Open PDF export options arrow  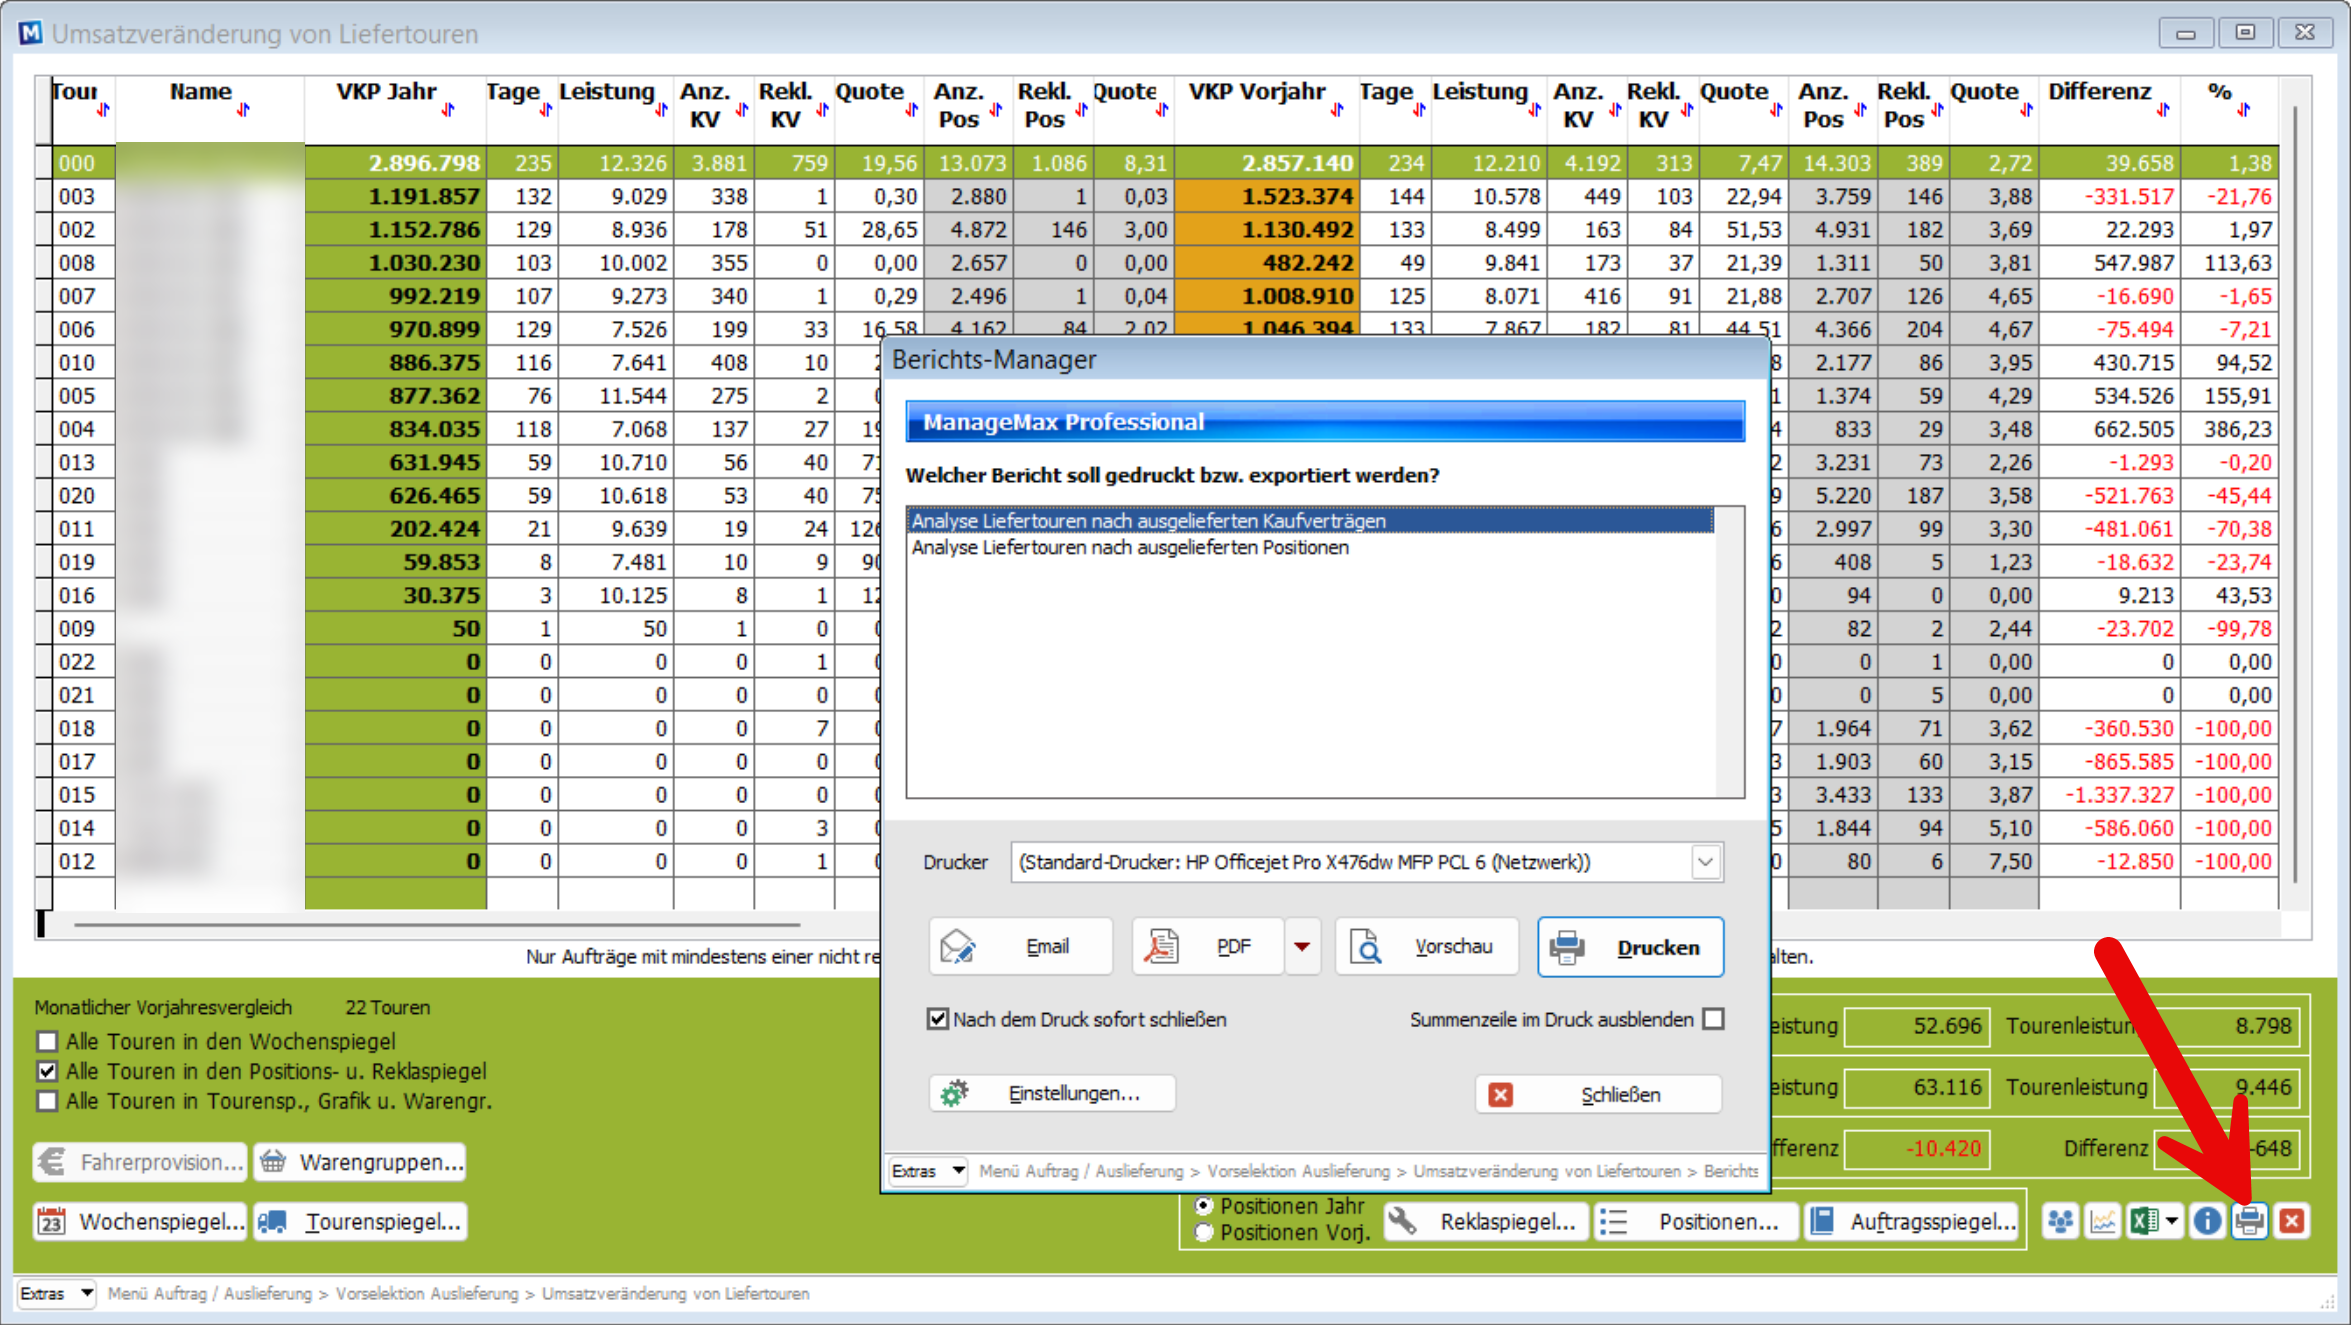[x=1302, y=946]
